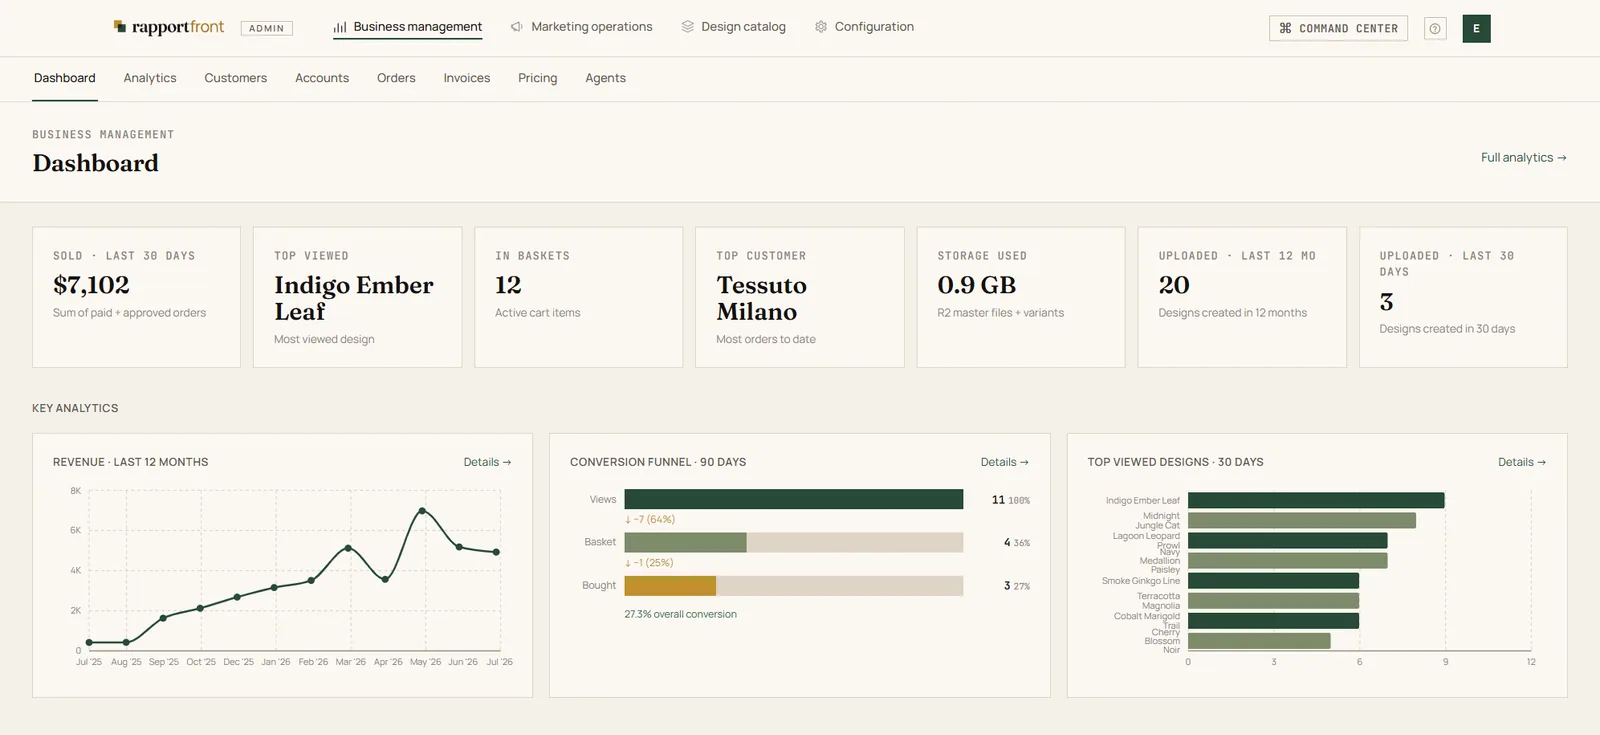Open the user avatar E menu
The width and height of the screenshot is (1600, 735).
tap(1476, 29)
